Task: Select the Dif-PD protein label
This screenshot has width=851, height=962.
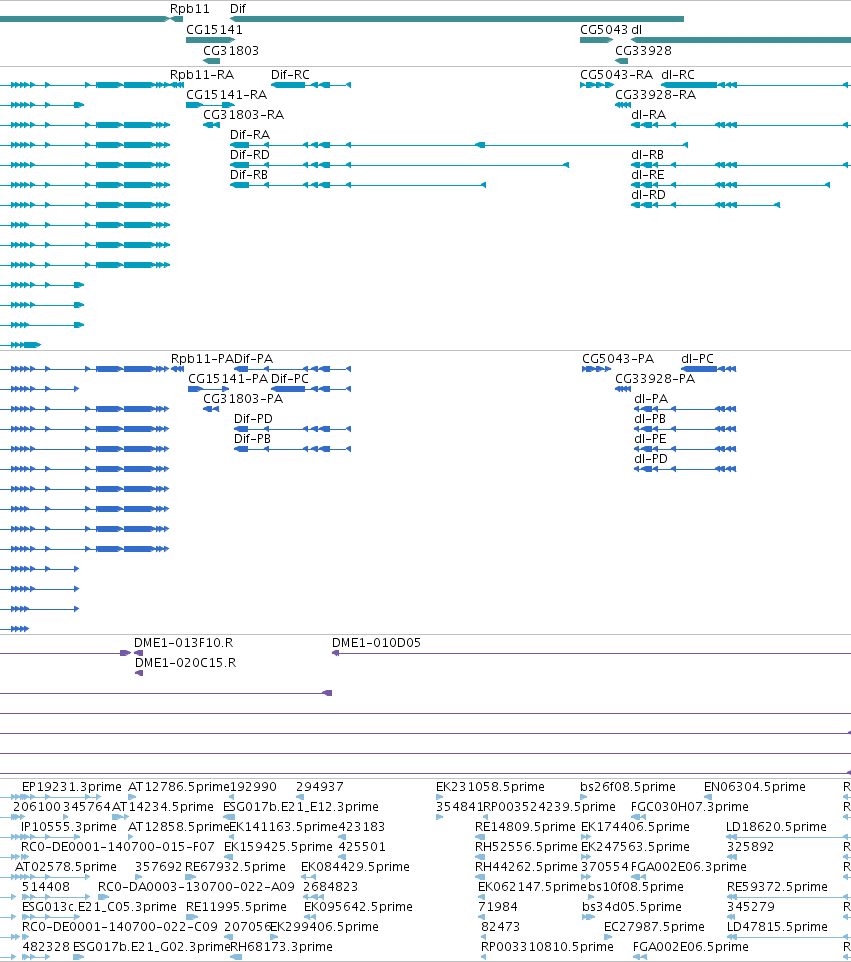Action: [253, 418]
